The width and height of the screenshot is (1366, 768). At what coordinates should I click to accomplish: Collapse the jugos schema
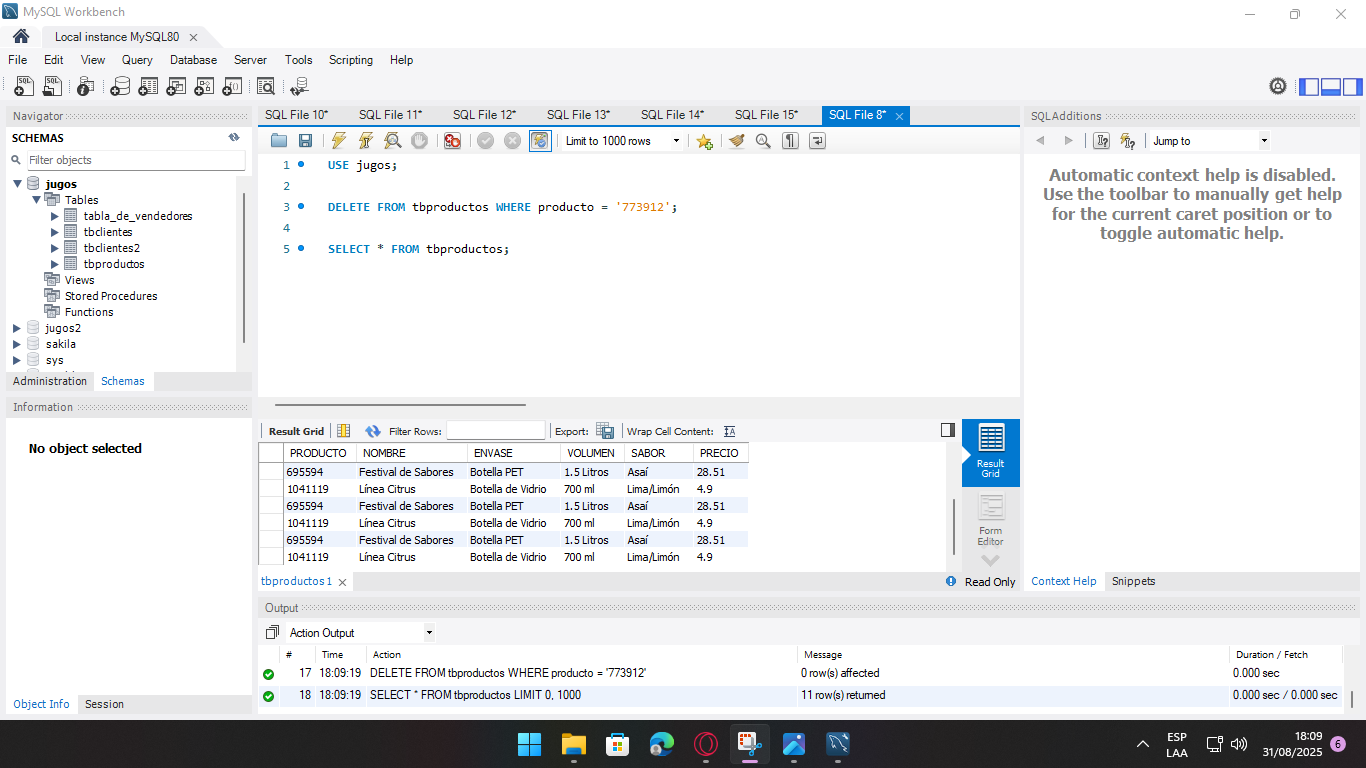17,184
